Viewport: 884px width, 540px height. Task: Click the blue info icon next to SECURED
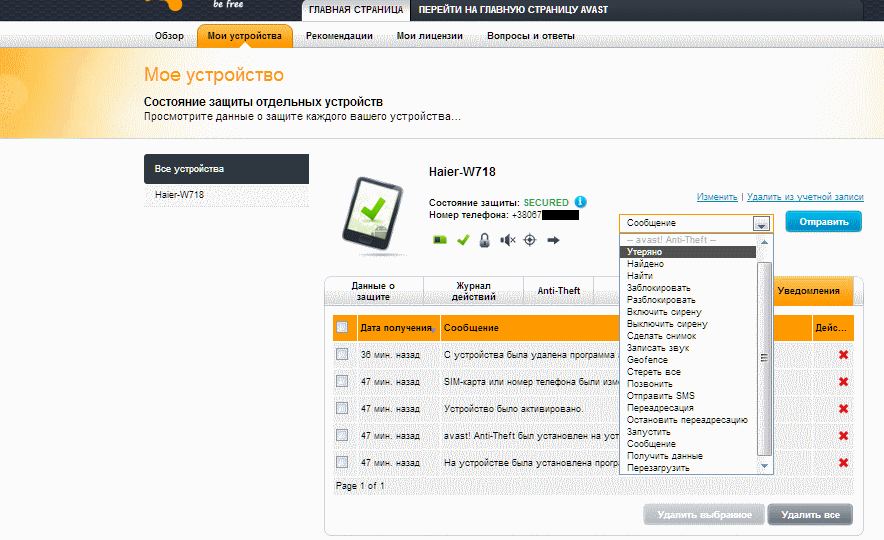[x=580, y=202]
